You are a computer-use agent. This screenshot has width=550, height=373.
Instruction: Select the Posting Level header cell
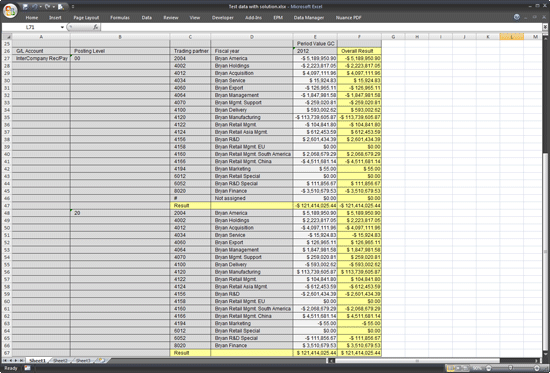click(x=120, y=51)
